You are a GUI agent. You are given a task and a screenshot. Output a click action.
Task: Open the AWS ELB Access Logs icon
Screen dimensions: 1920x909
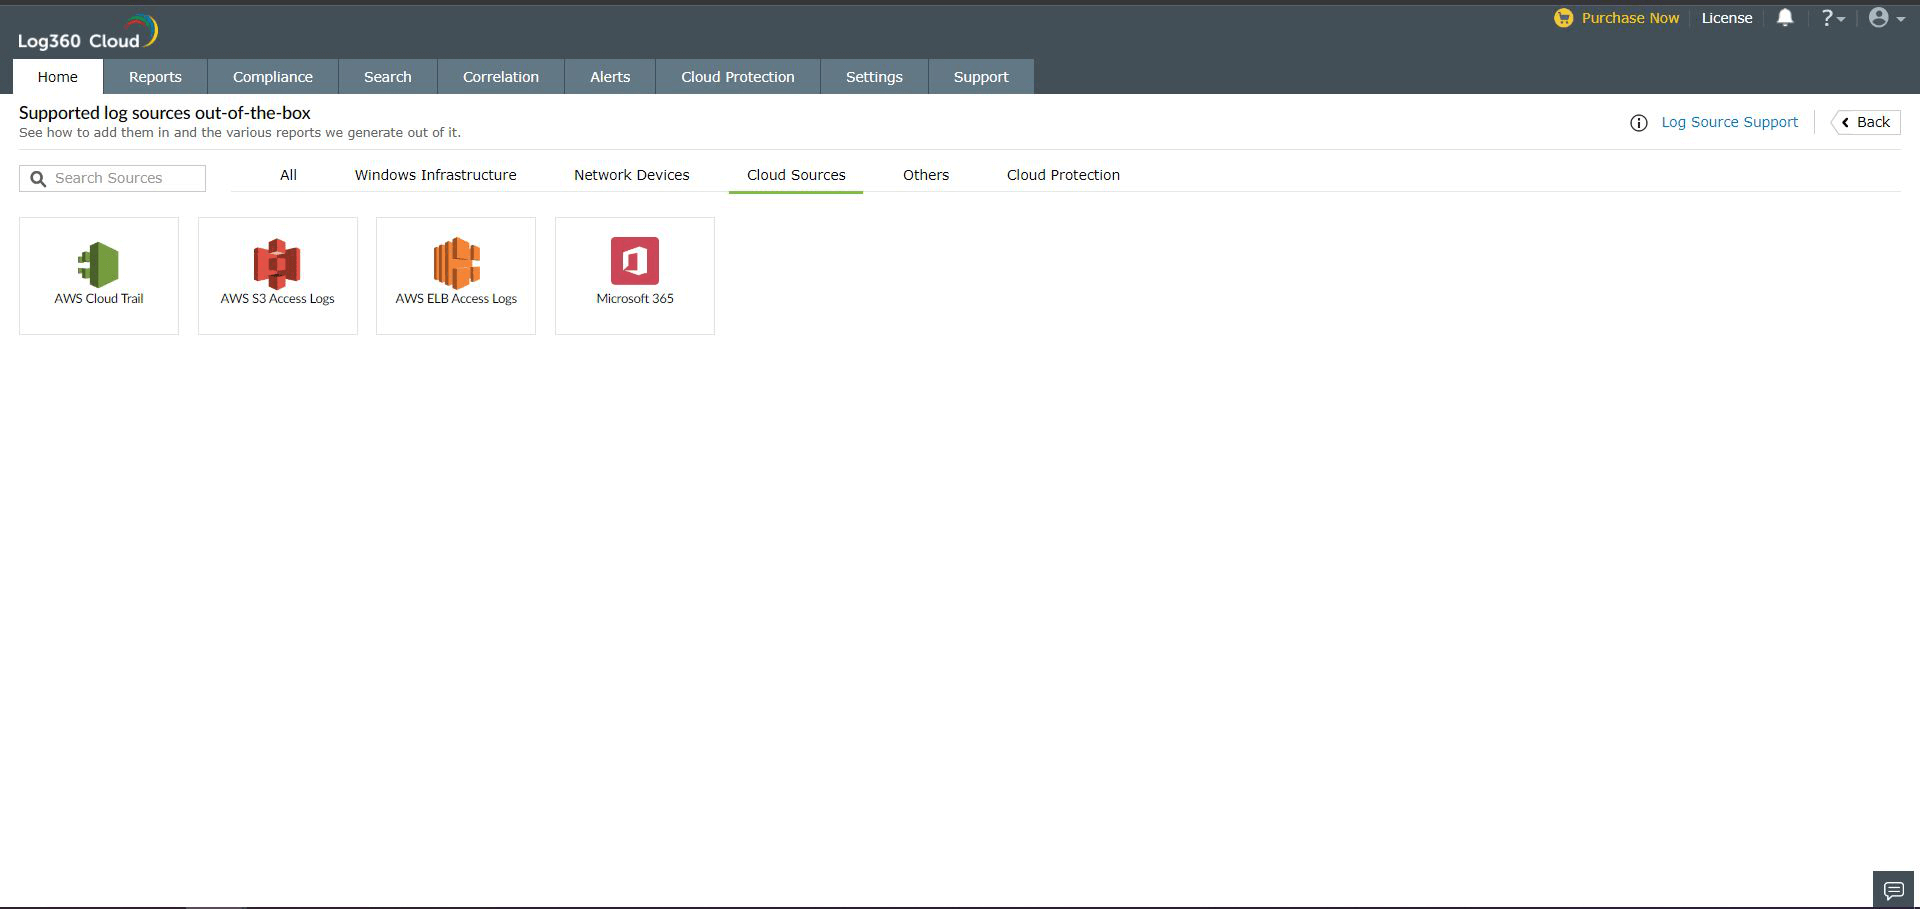point(456,262)
